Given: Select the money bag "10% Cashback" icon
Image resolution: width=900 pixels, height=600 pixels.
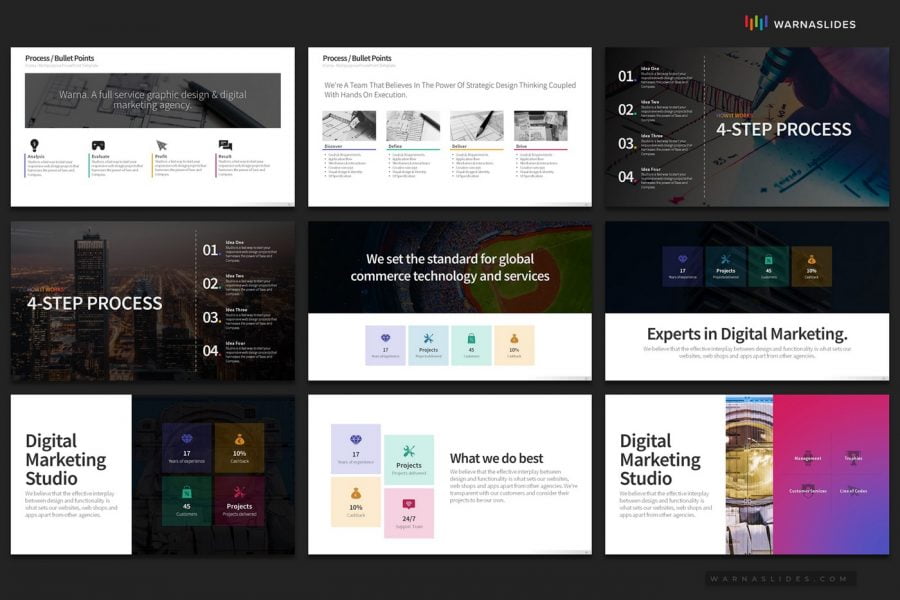Looking at the screenshot, I should point(356,495).
